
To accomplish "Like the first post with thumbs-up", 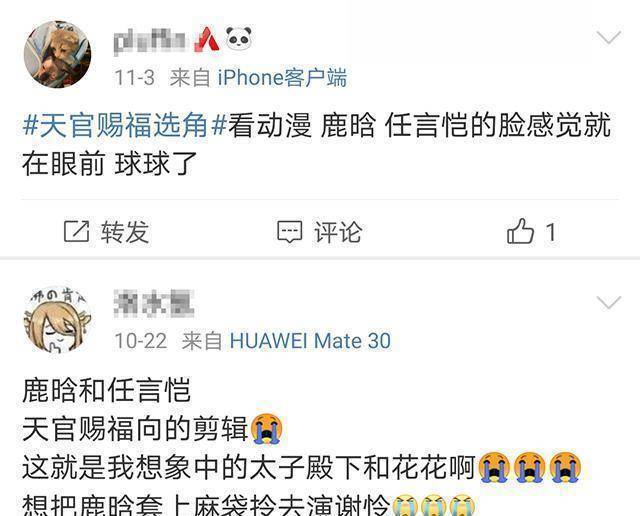I will pyautogui.click(x=520, y=231).
